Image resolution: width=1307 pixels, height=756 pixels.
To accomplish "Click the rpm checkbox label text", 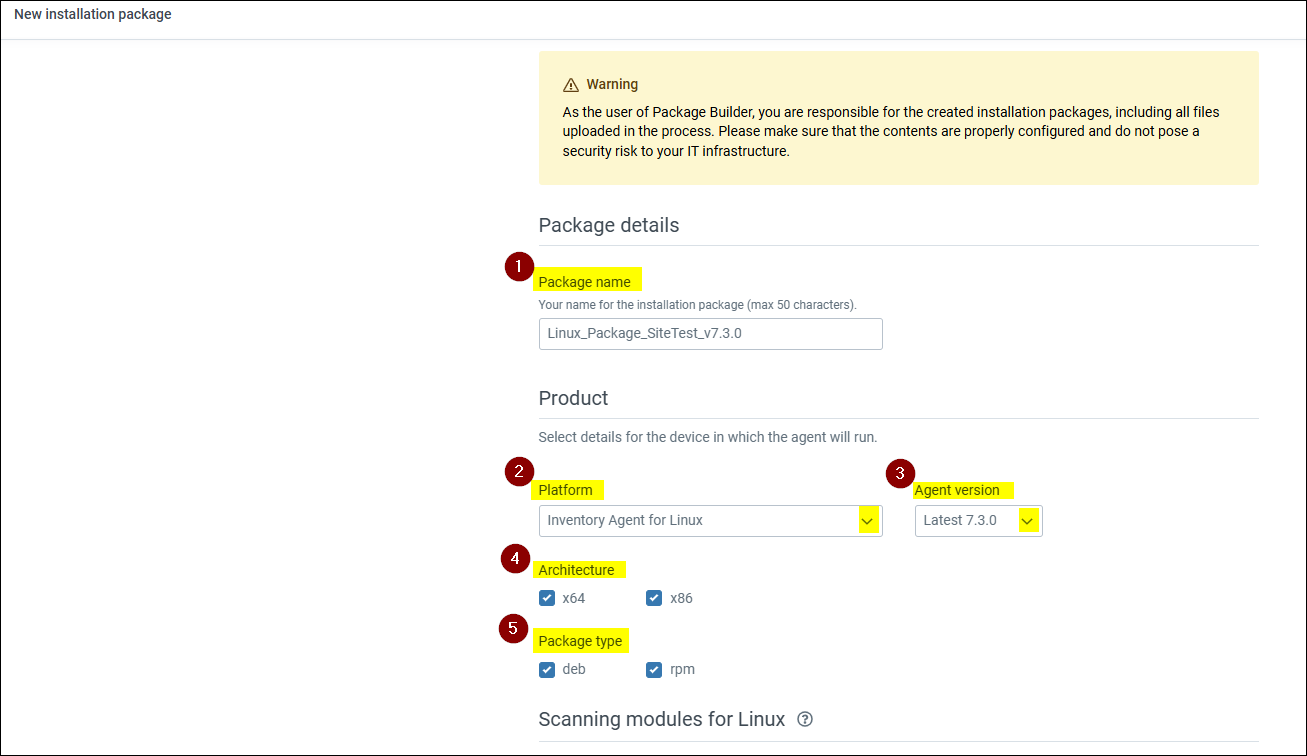I will pyautogui.click(x=682, y=670).
